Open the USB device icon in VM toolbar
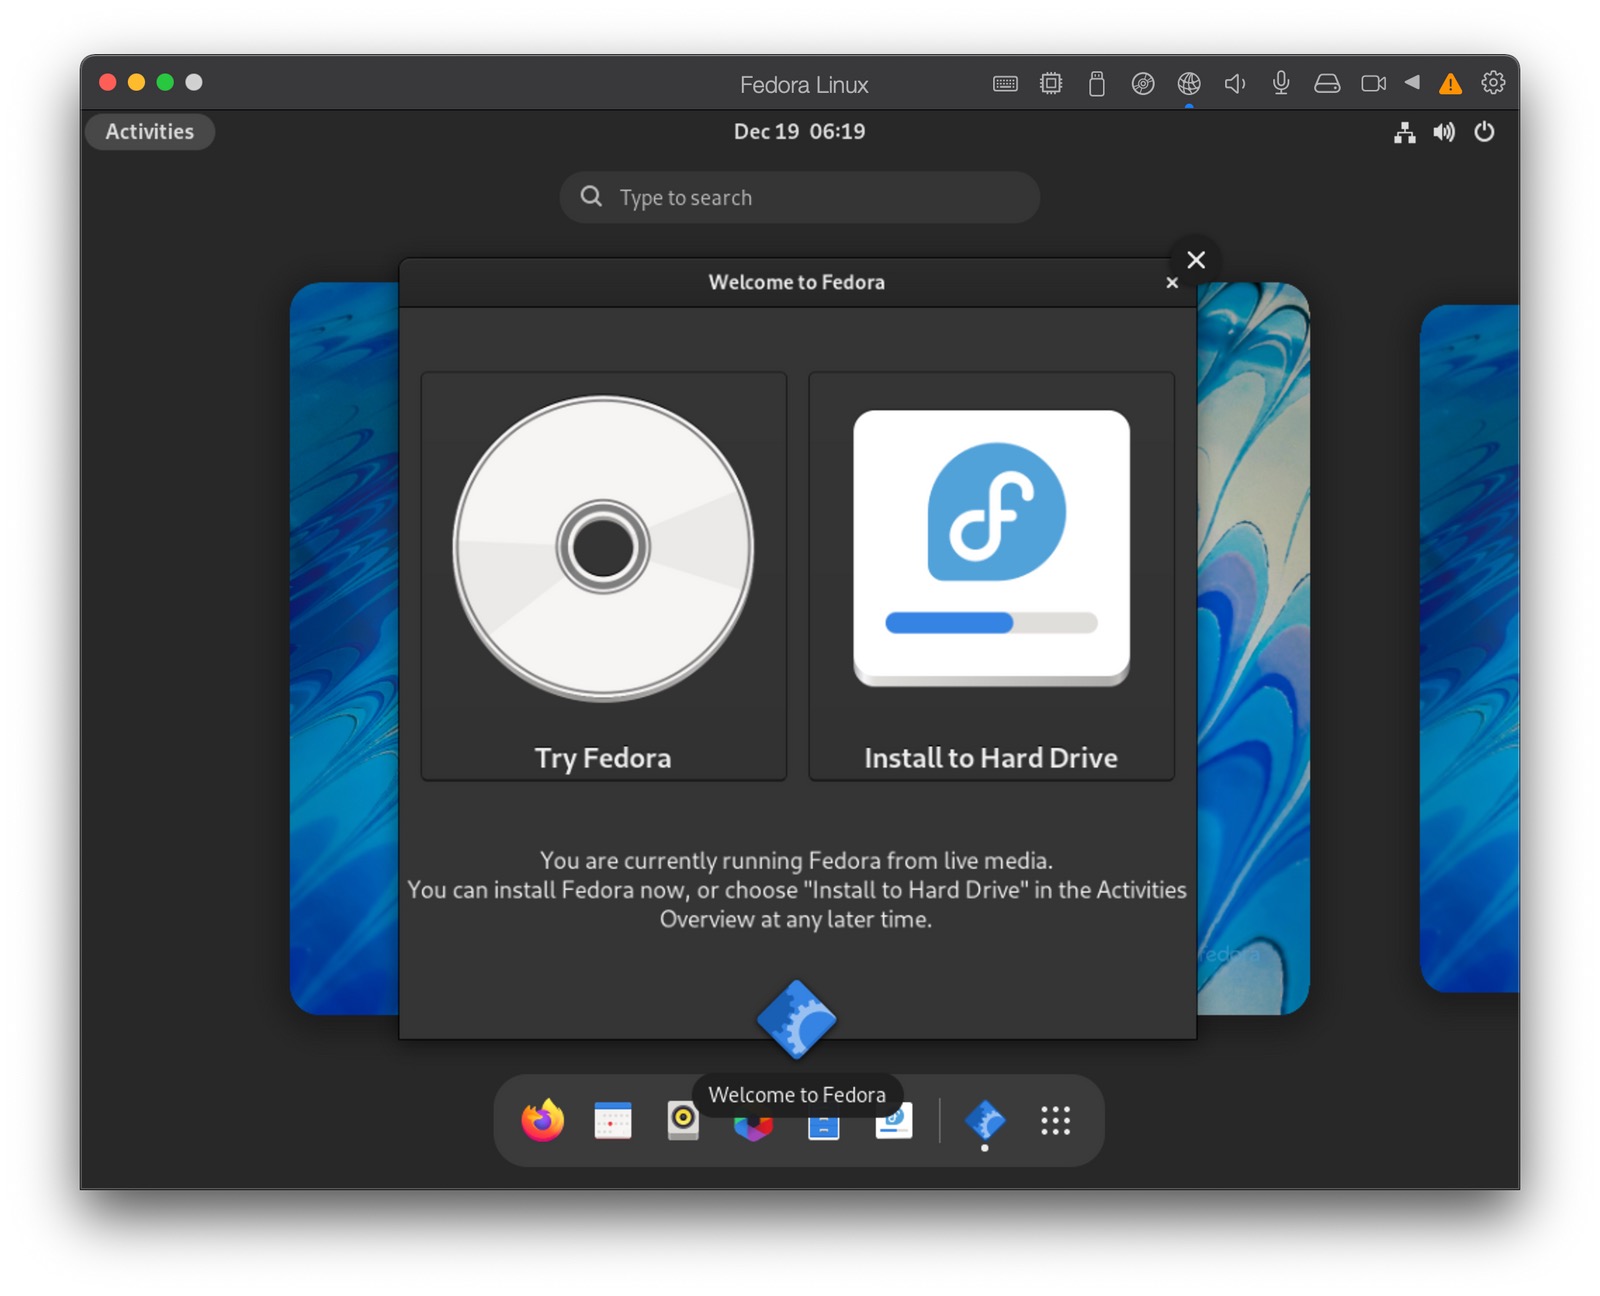 1097,84
